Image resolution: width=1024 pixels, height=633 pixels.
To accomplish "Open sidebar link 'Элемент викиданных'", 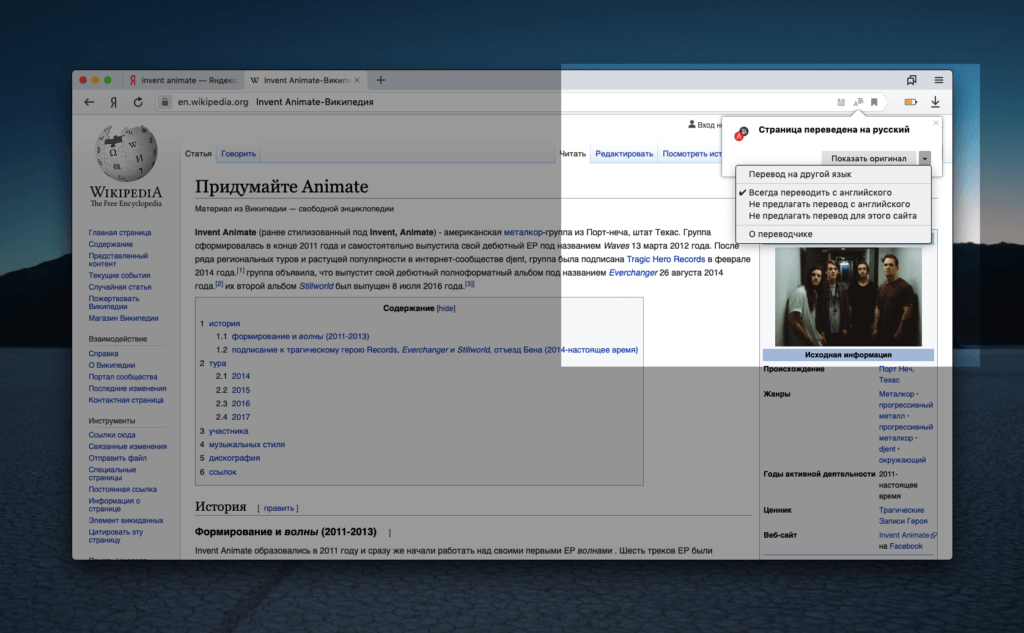I will [x=126, y=521].
